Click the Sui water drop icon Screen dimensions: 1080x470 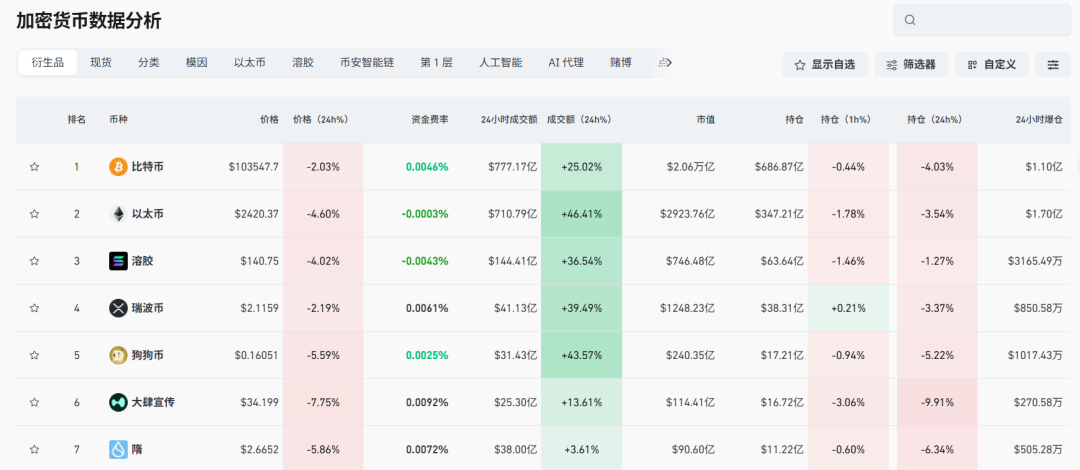click(x=118, y=449)
